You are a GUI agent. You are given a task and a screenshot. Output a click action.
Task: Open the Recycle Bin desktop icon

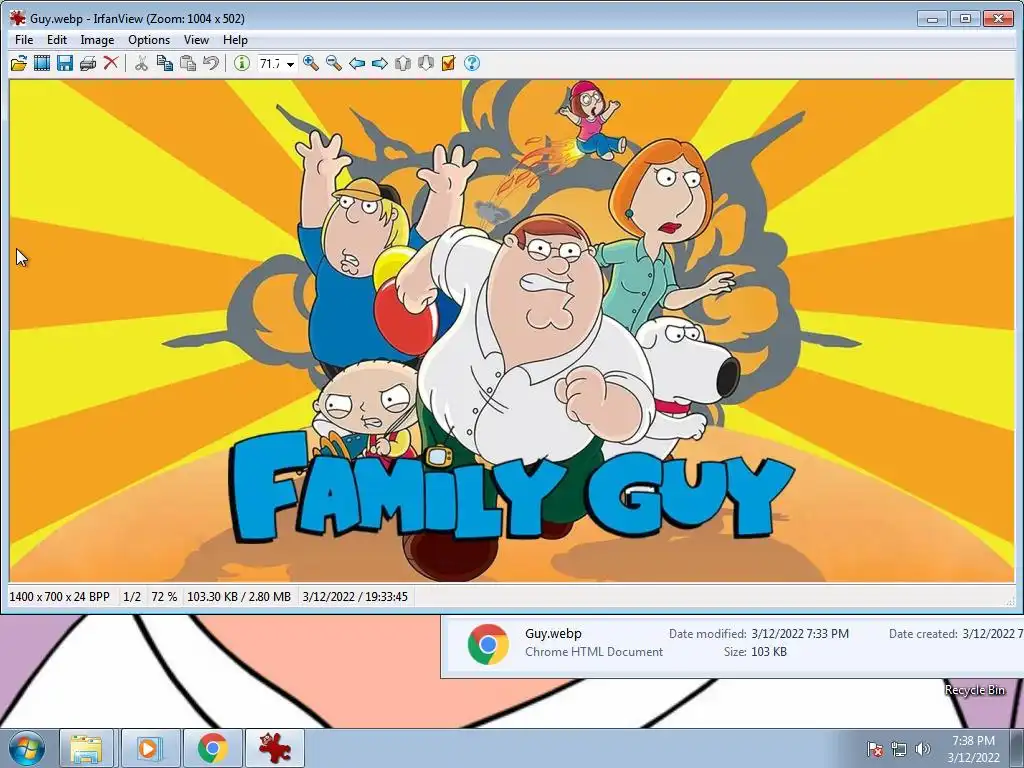tap(974, 690)
